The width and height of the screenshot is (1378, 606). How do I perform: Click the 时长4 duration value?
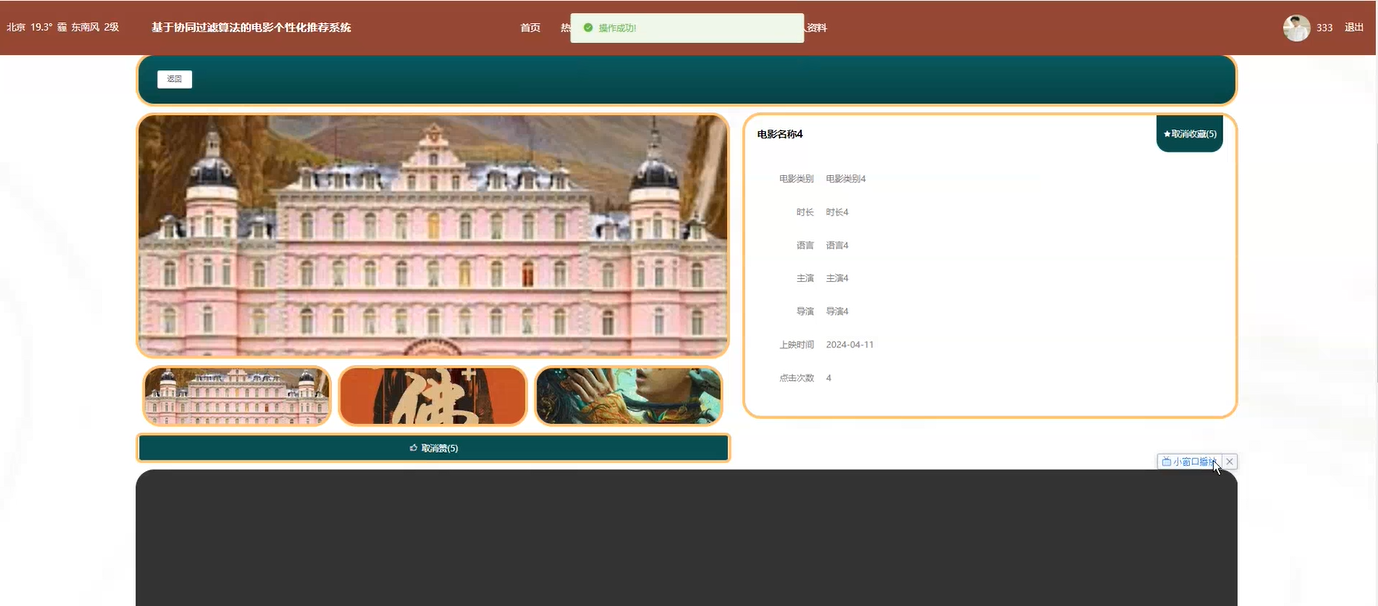[x=837, y=212]
